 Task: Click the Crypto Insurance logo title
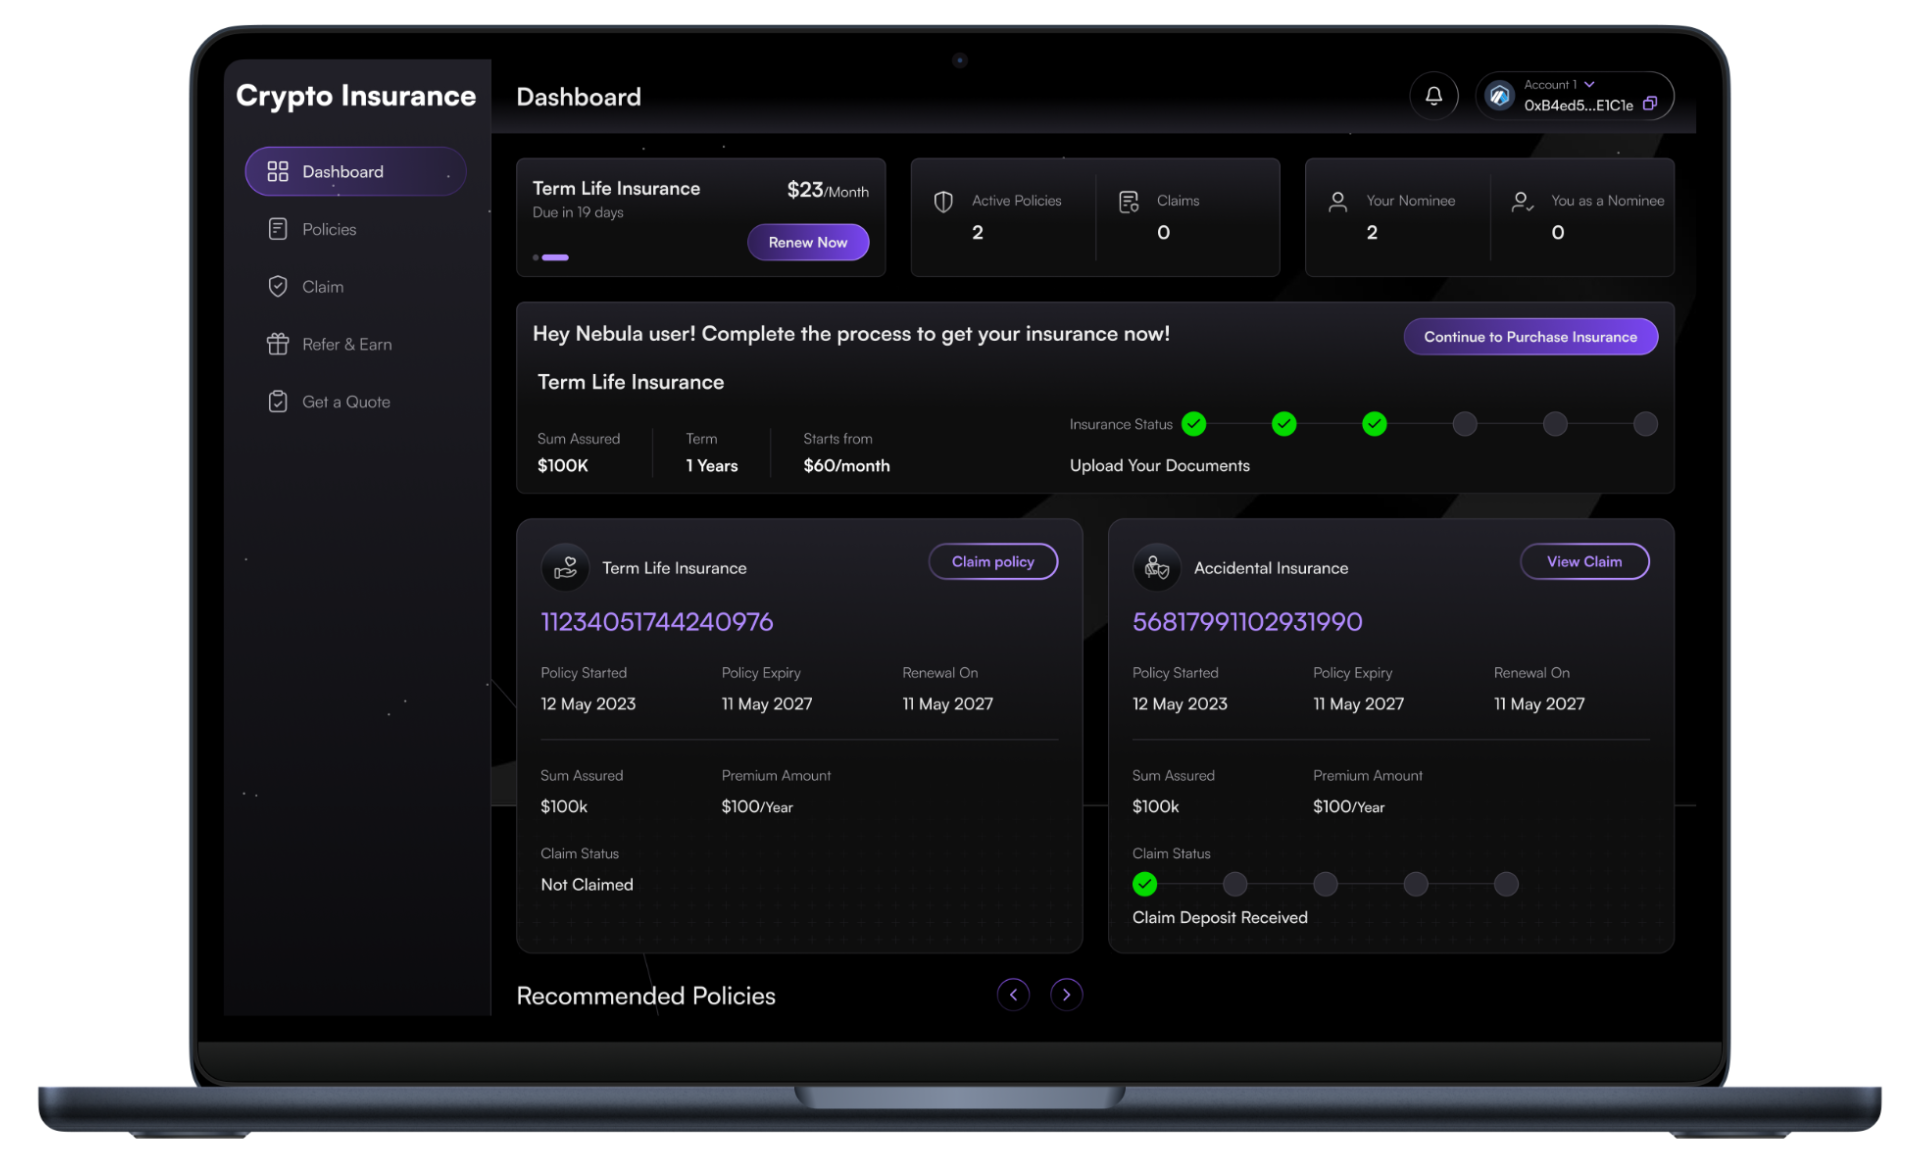[356, 96]
